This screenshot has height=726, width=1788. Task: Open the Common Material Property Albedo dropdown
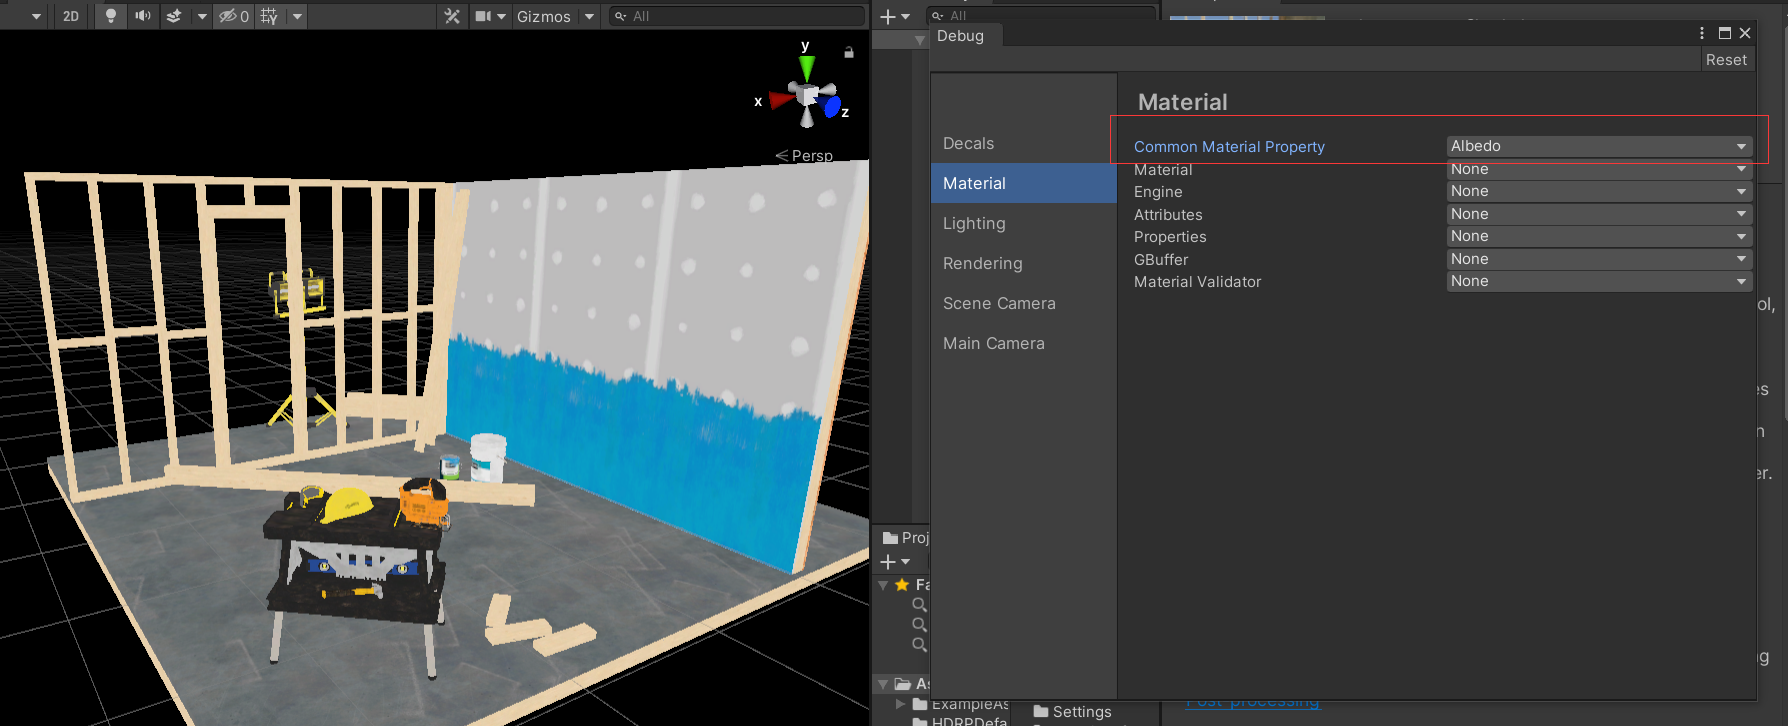[1599, 146]
